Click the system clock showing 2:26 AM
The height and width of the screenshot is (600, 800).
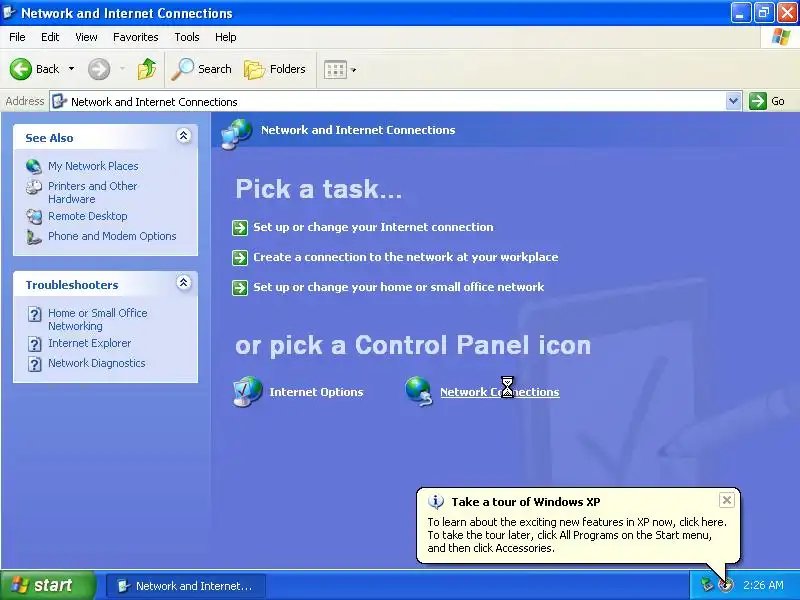763,585
